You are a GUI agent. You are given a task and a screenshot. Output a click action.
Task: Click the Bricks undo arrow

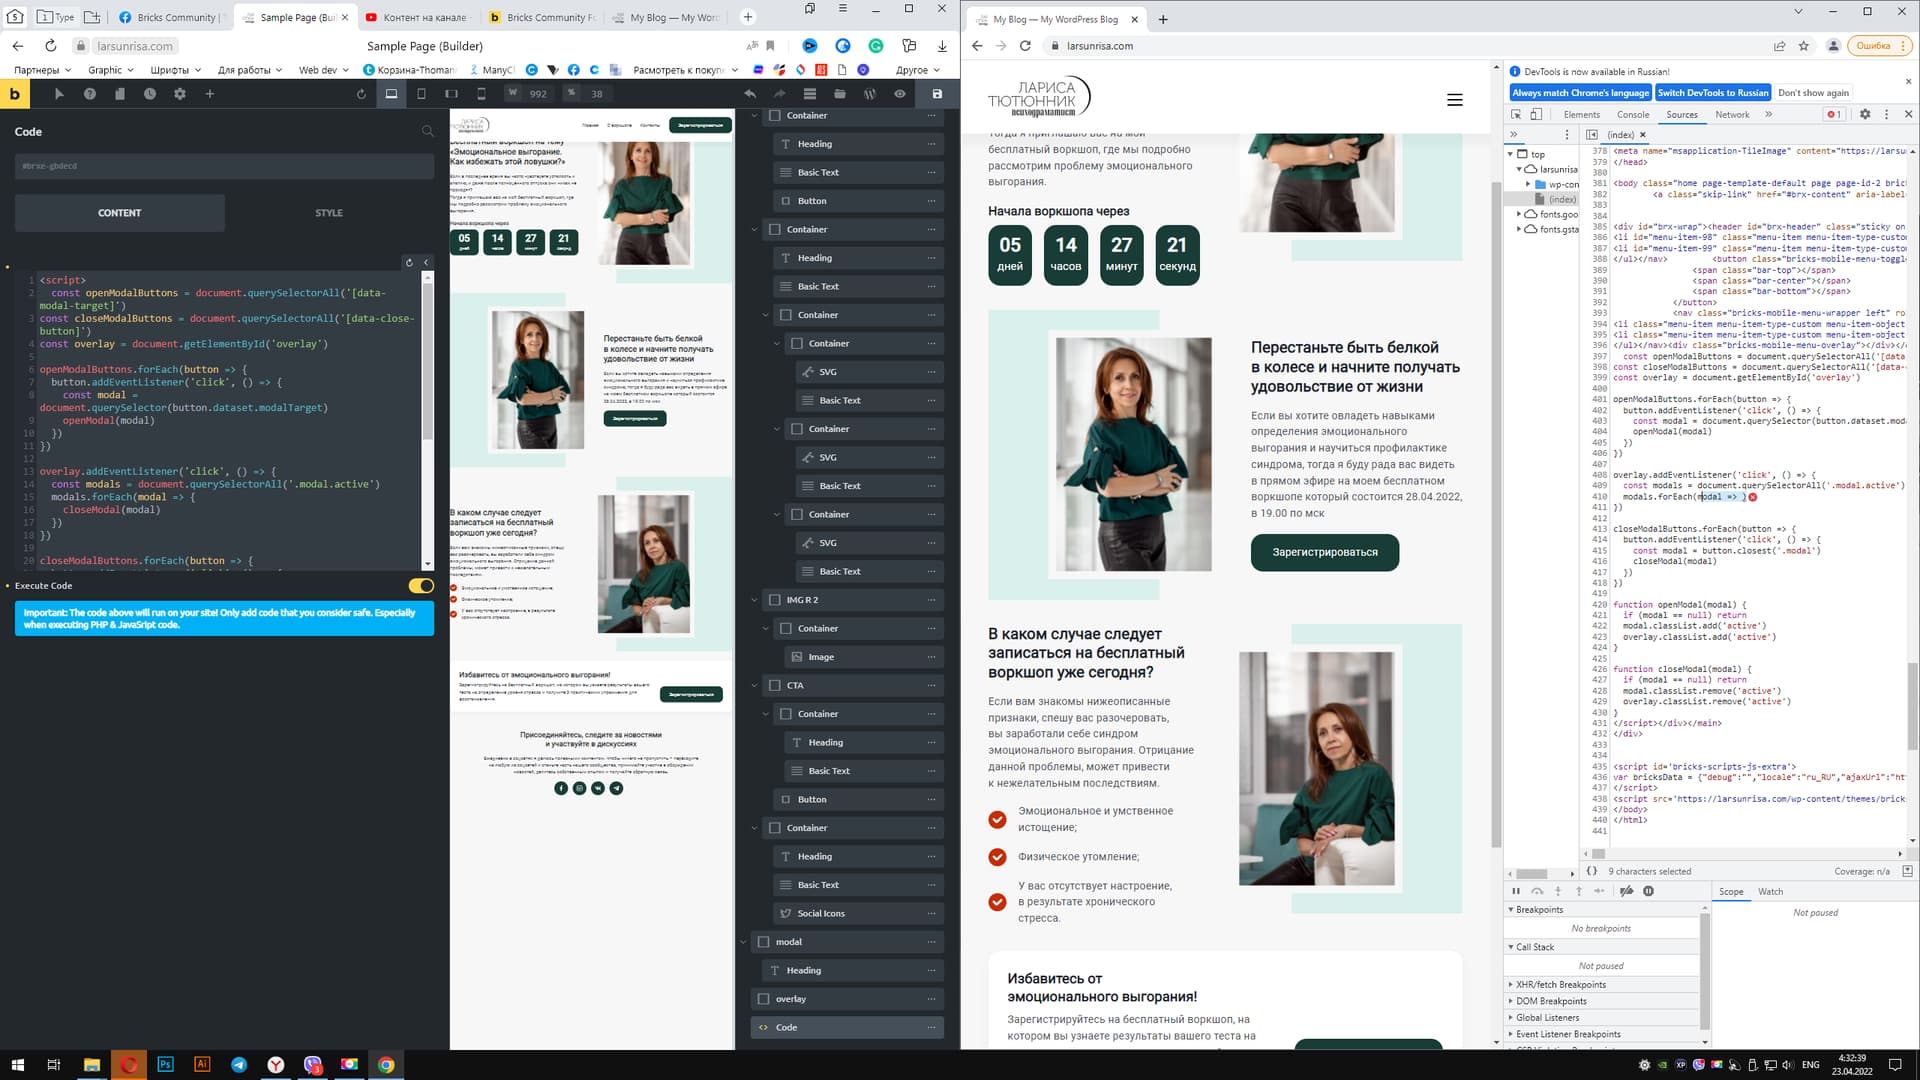pyautogui.click(x=750, y=94)
